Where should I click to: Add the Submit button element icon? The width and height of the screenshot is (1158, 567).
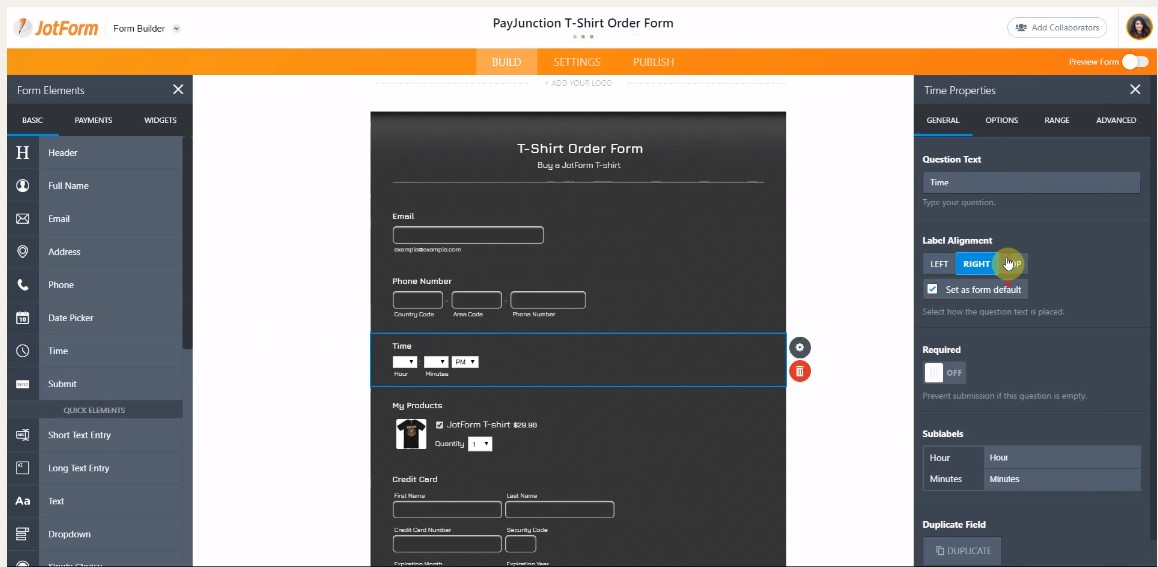23,384
